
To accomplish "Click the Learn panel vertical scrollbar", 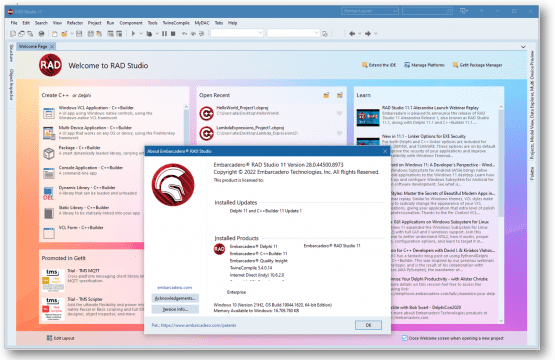I will pos(501,213).
